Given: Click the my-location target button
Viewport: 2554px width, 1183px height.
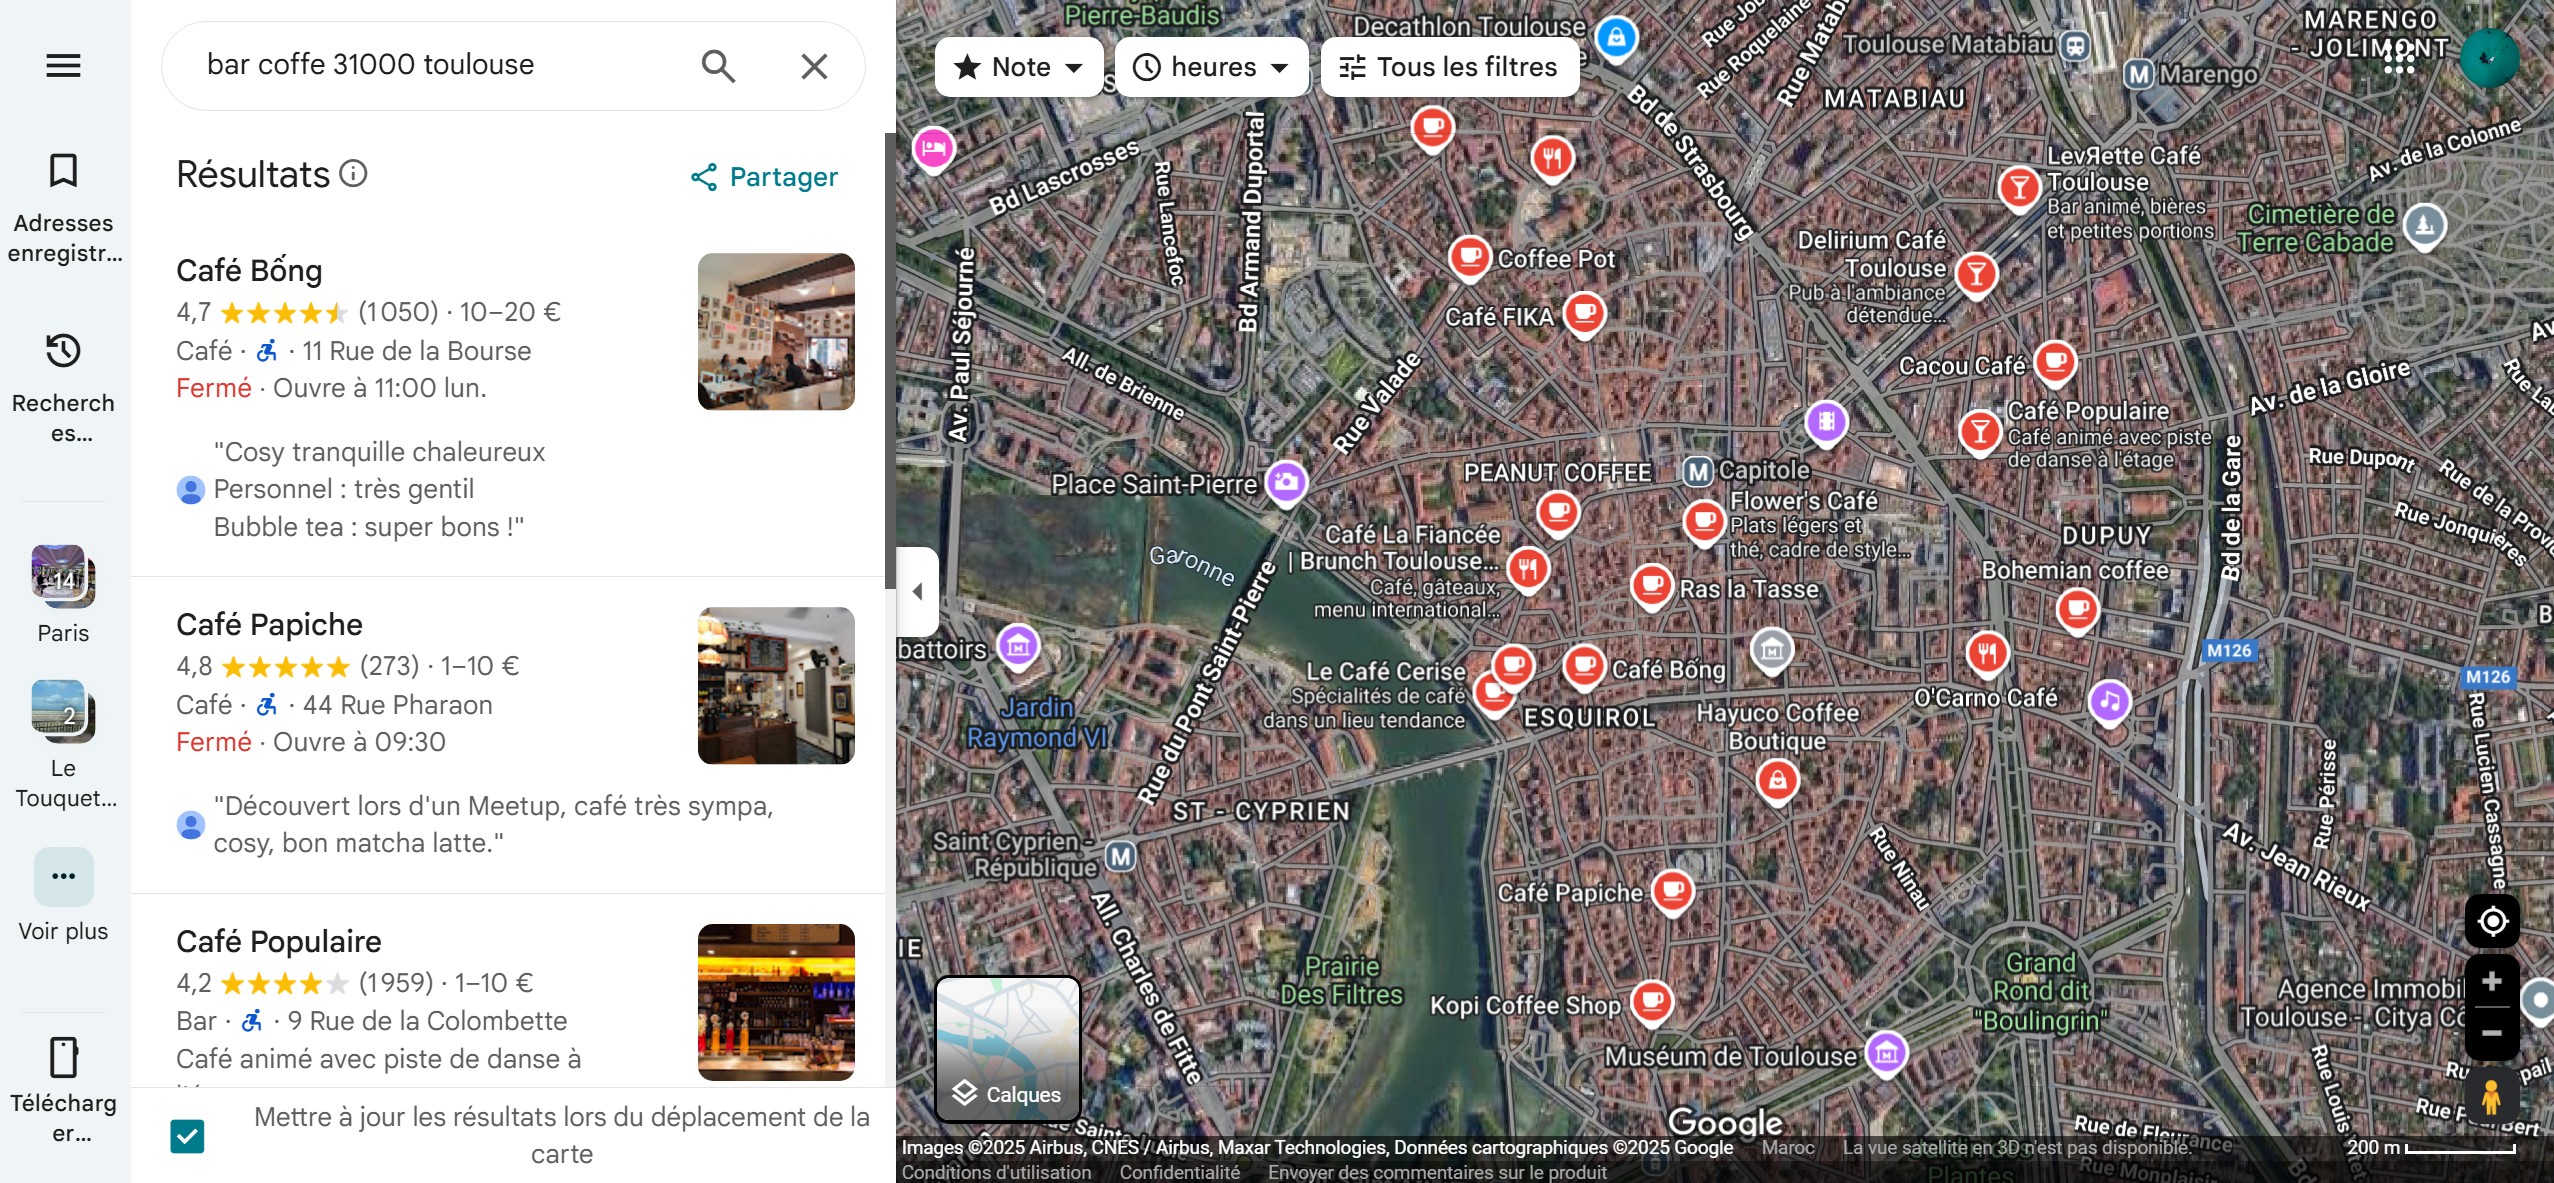Looking at the screenshot, I should pos(2492,920).
